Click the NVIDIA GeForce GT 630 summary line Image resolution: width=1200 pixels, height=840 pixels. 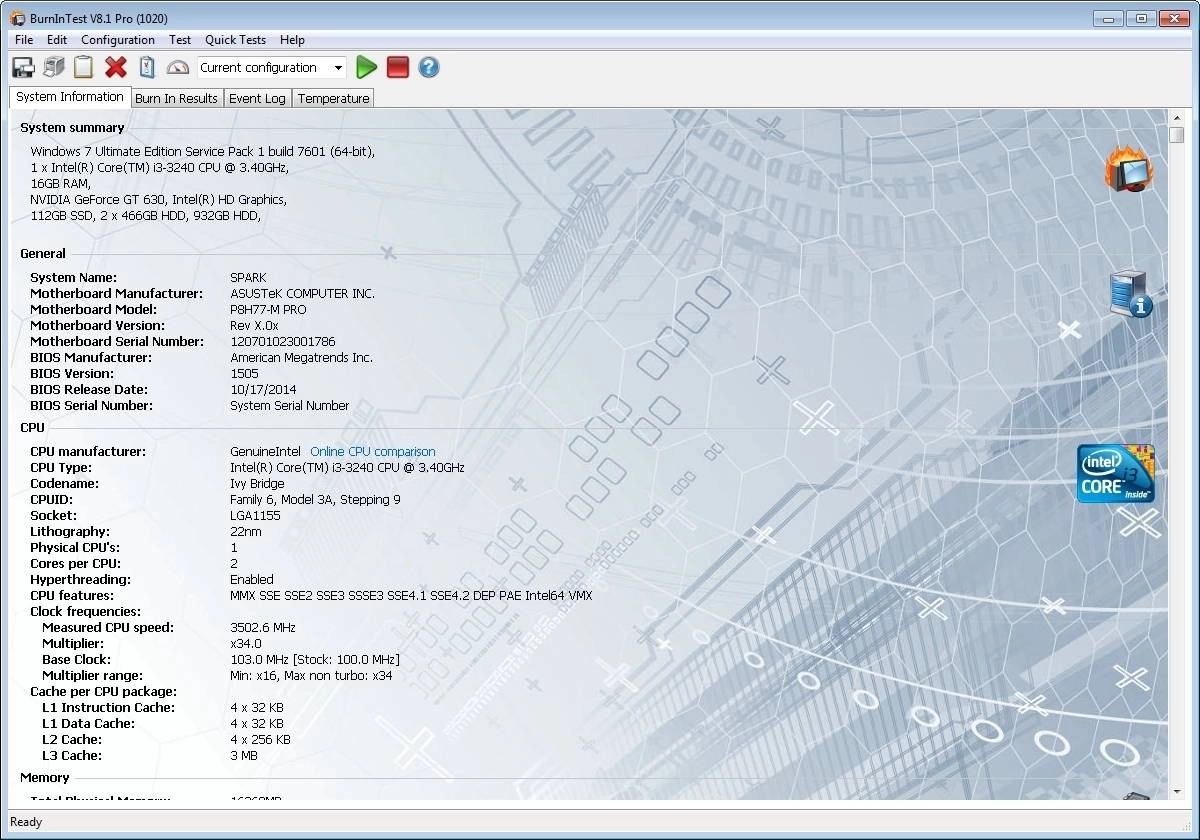(159, 200)
